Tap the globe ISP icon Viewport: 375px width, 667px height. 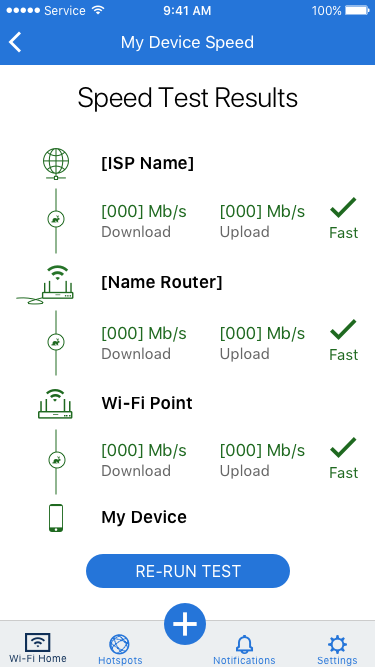pyautogui.click(x=56, y=164)
